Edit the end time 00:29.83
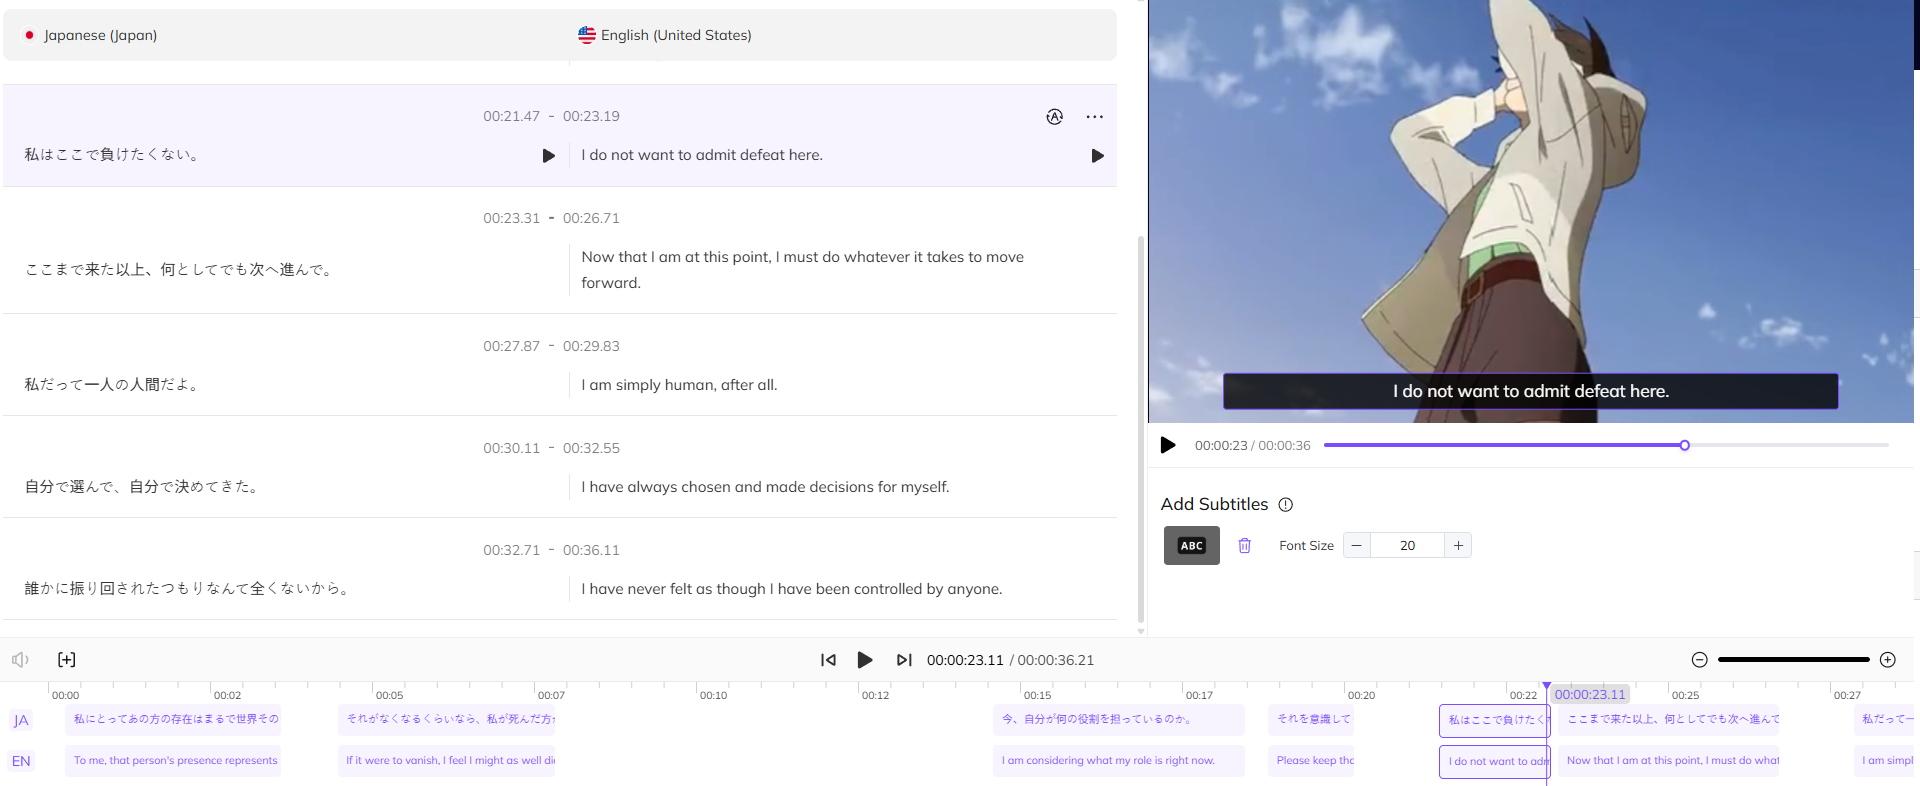This screenshot has width=1920, height=786. (591, 346)
